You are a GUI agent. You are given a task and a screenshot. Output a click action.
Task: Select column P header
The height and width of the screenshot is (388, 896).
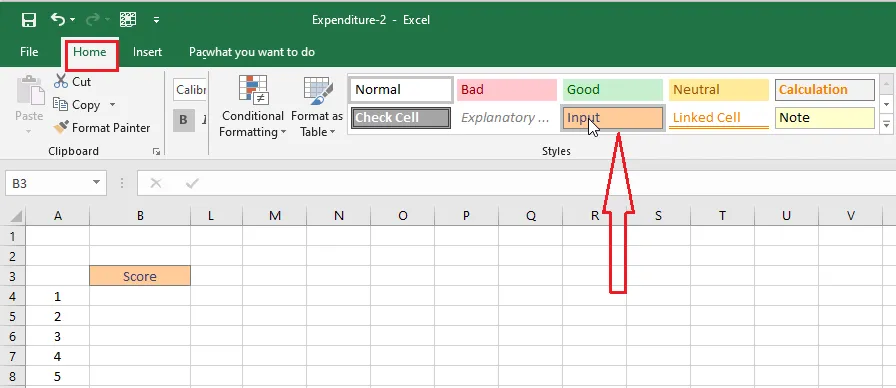pyautogui.click(x=467, y=215)
